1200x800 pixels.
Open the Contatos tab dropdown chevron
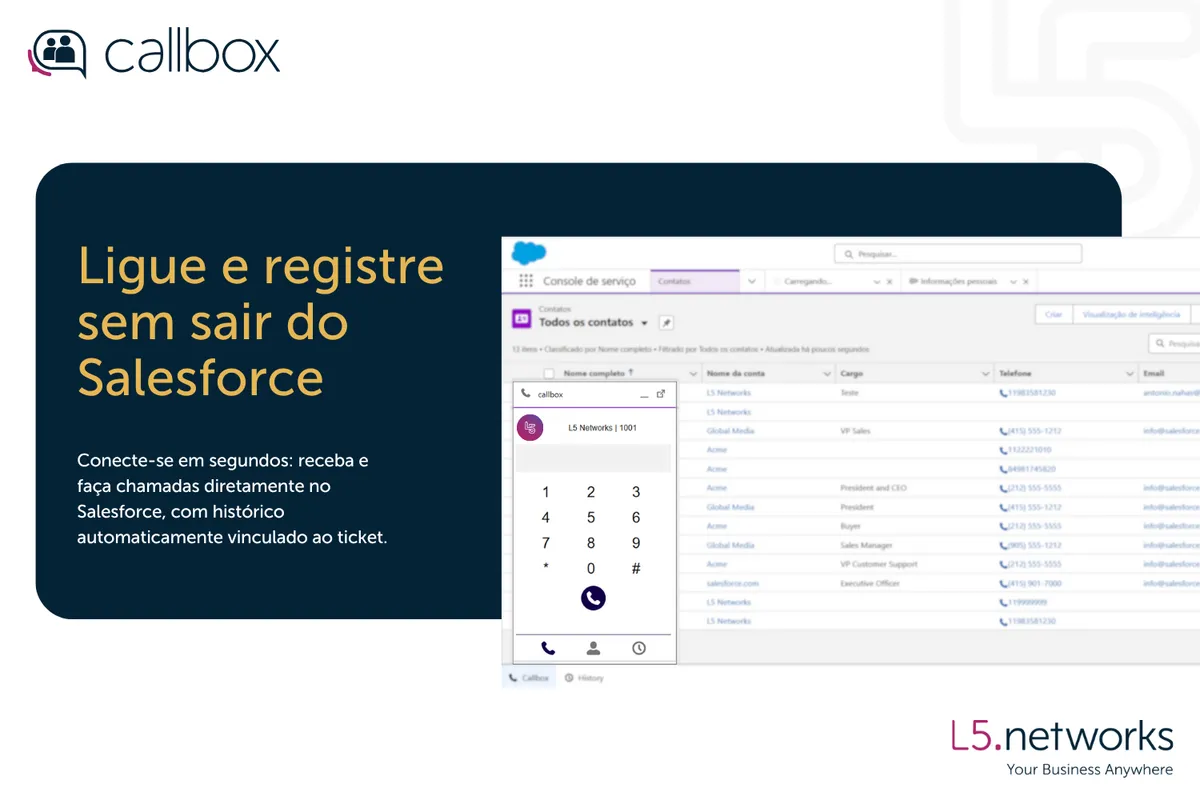click(751, 282)
